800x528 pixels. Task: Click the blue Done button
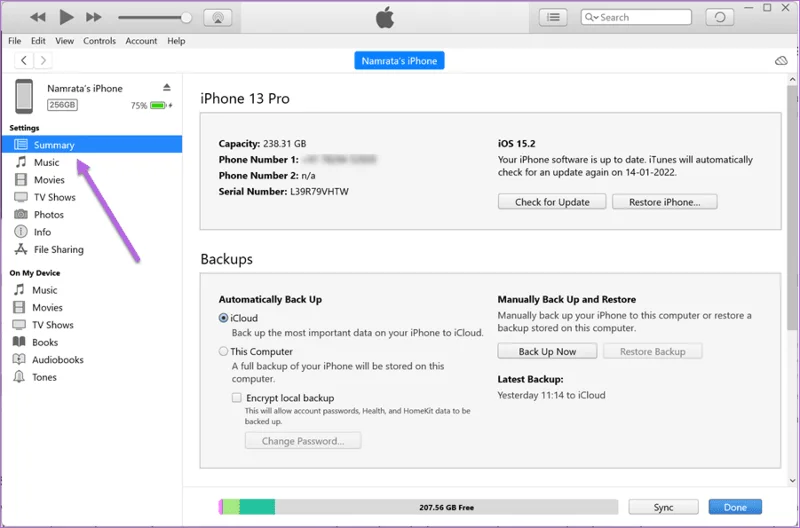click(x=735, y=507)
